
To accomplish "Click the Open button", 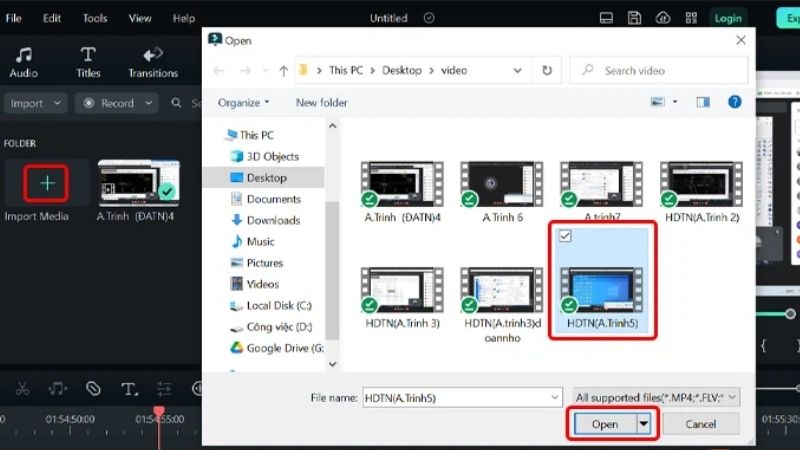I will point(605,424).
